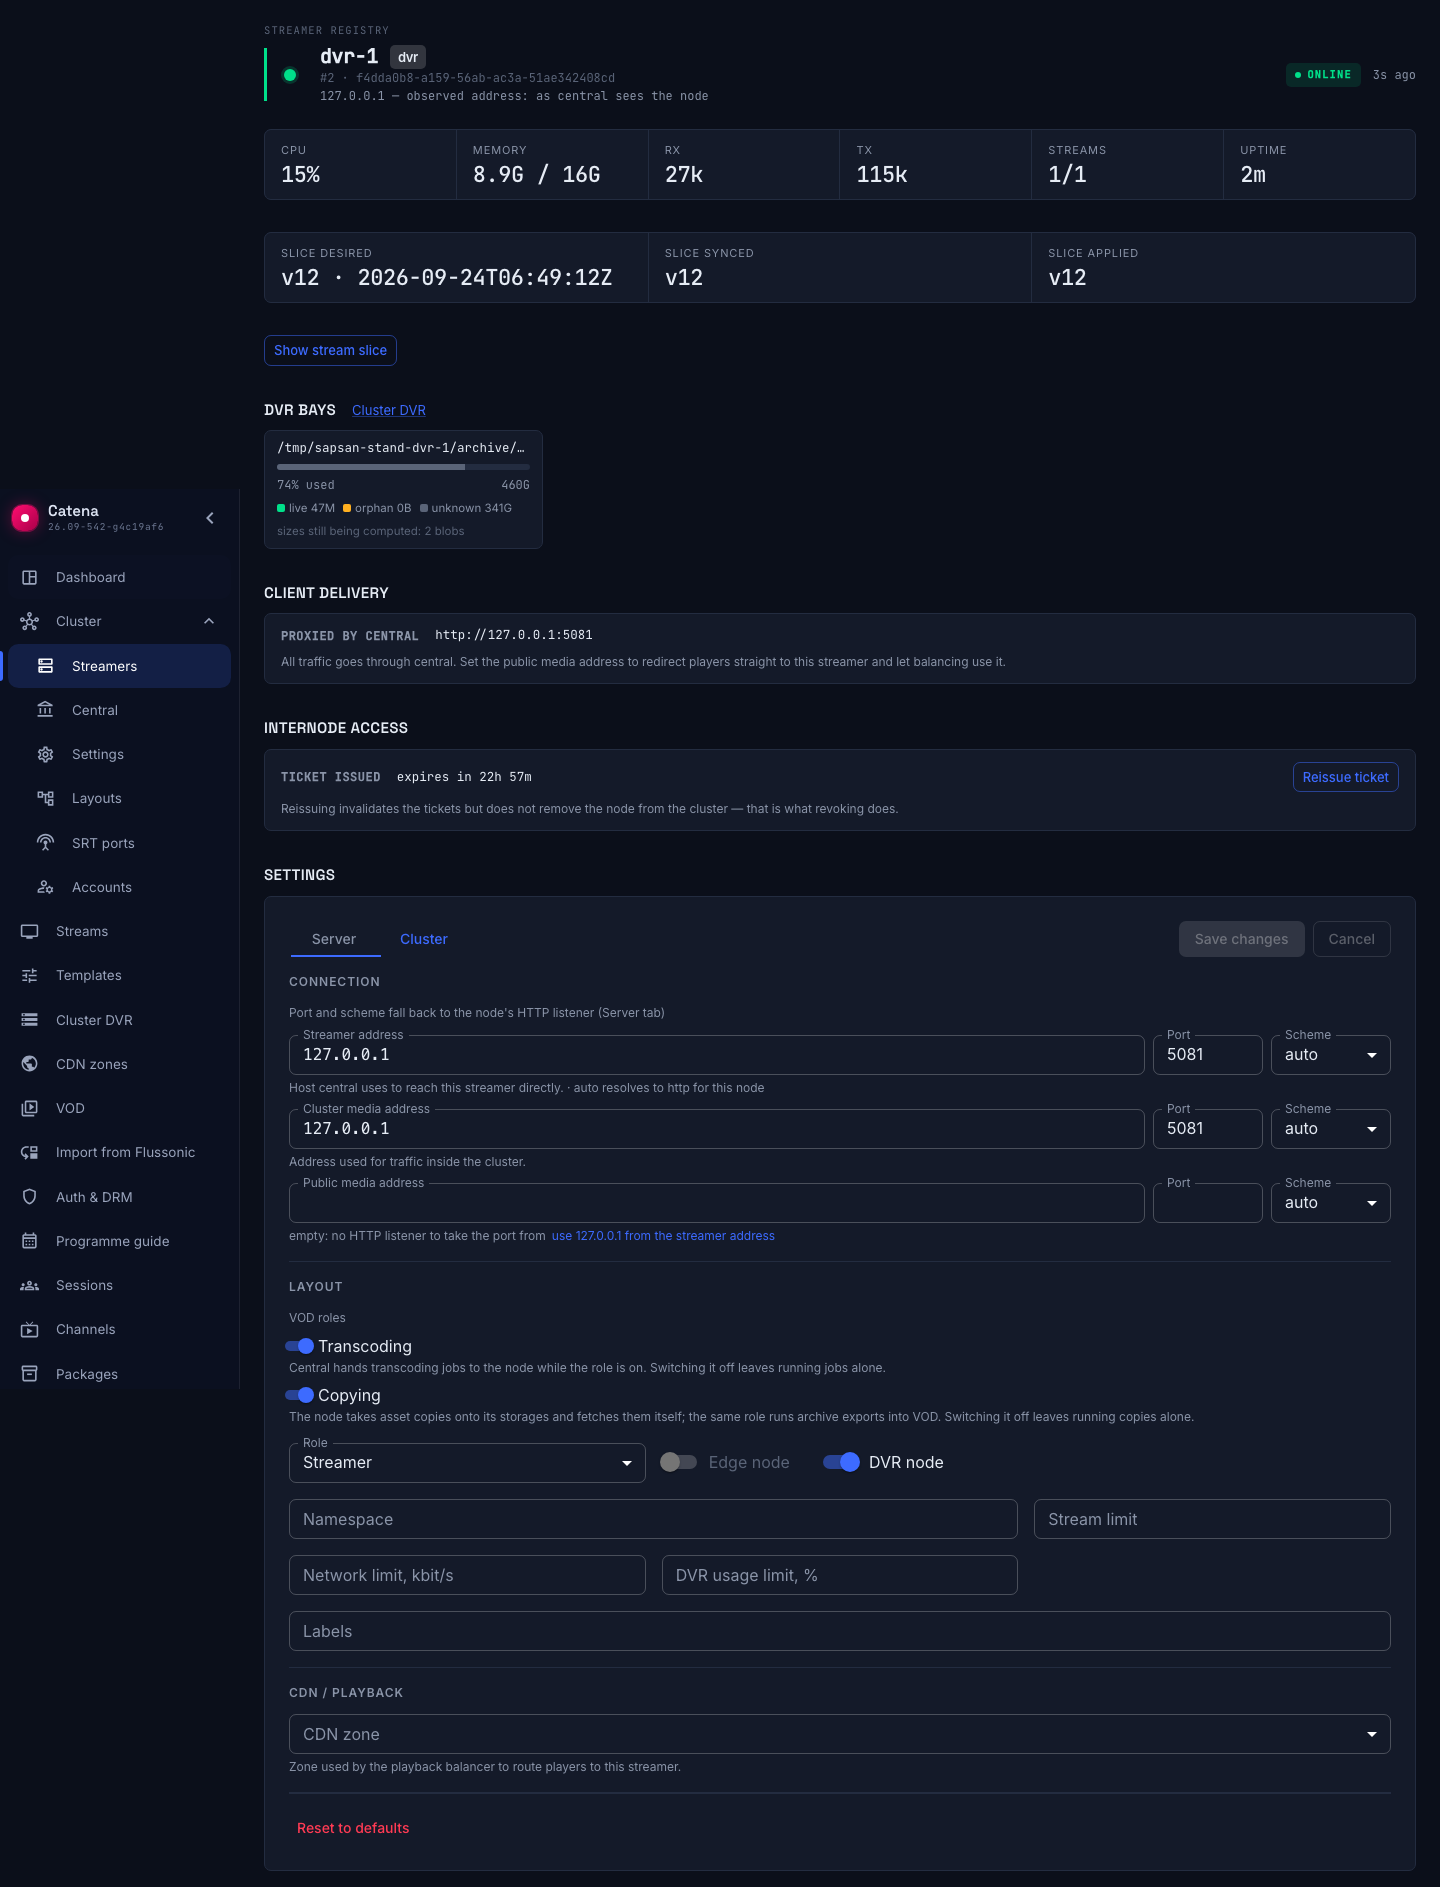
Task: Click the SRT ports antenna icon
Action: pos(45,843)
